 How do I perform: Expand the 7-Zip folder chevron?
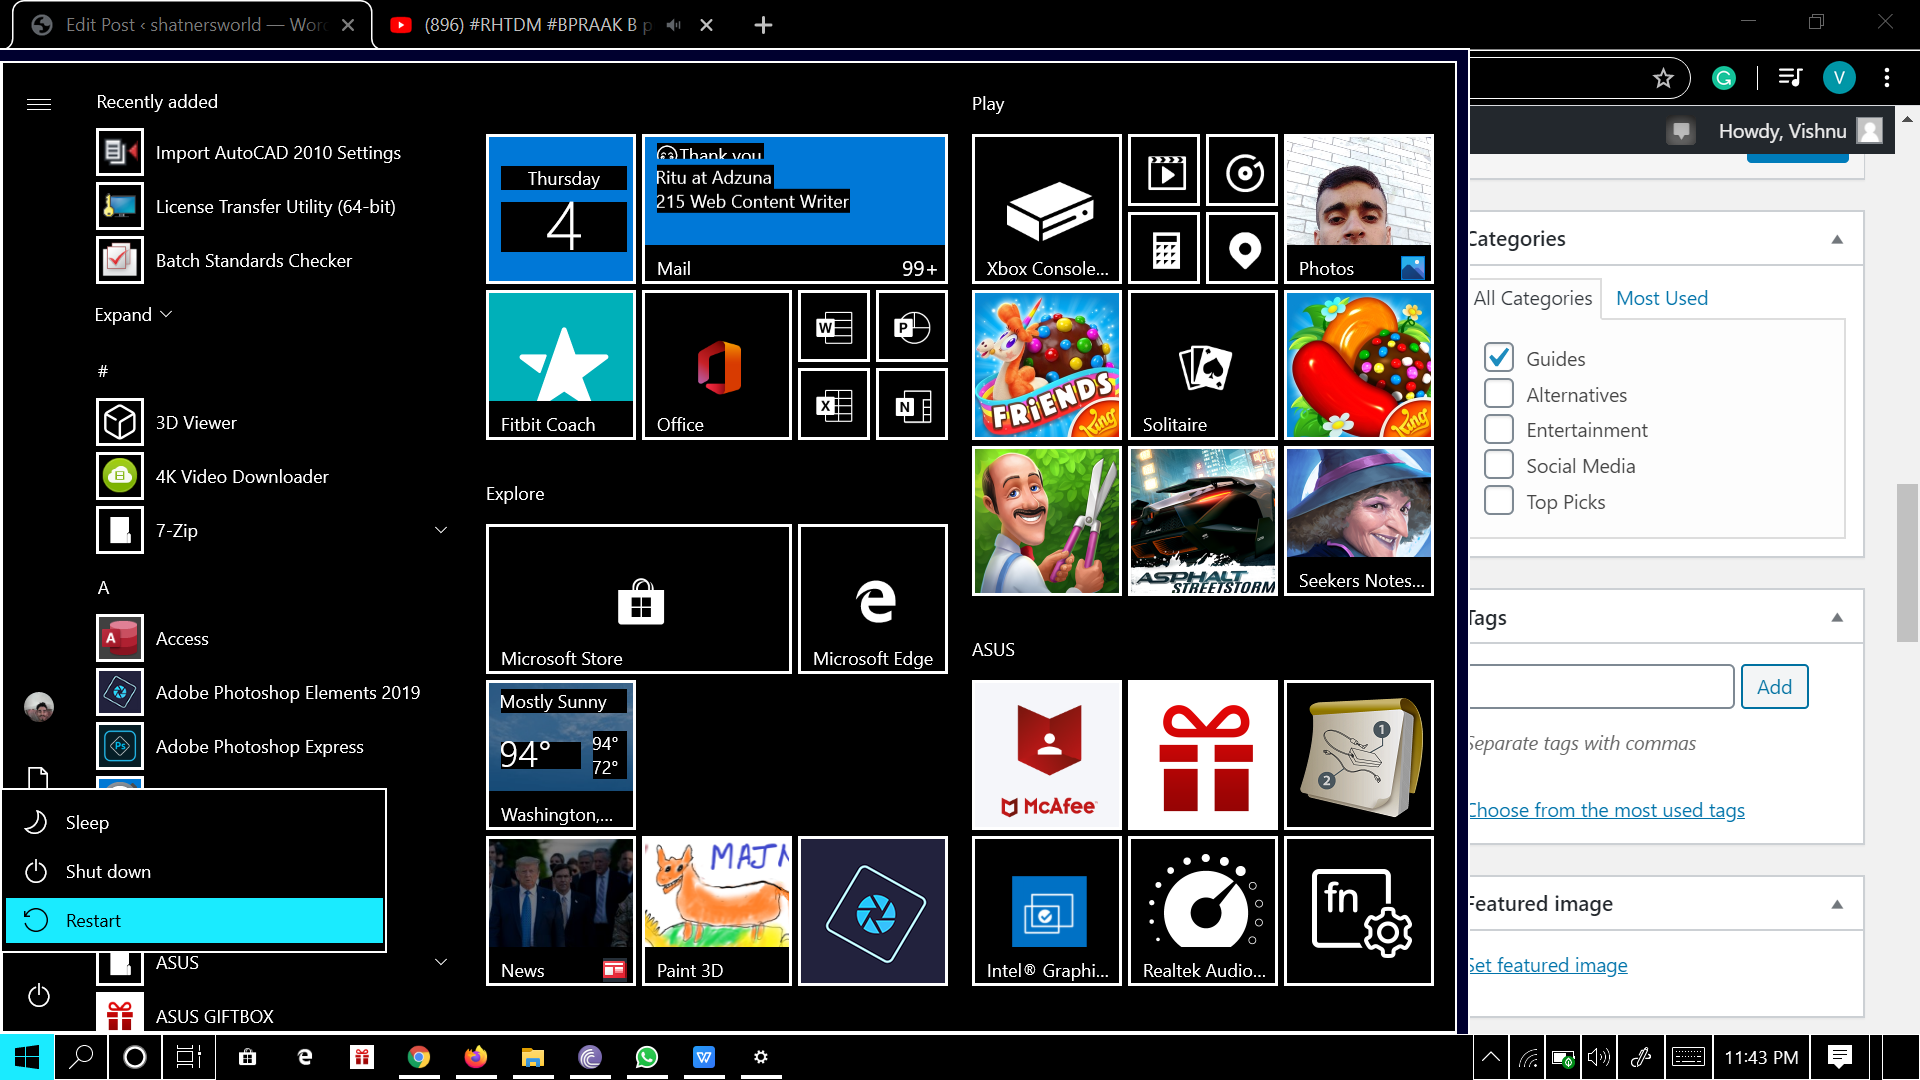tap(441, 530)
